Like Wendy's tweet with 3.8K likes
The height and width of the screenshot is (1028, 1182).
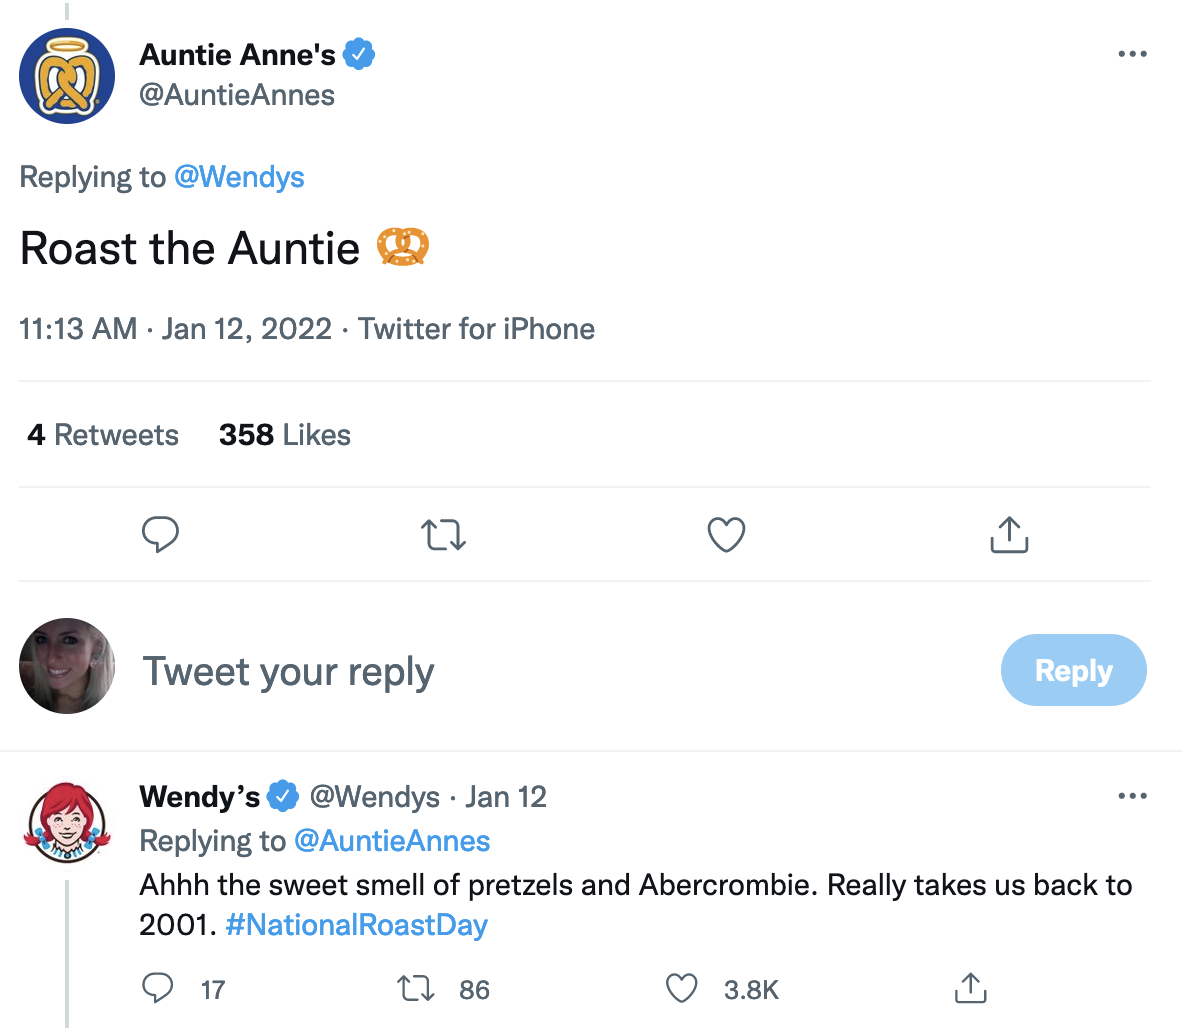[681, 988]
